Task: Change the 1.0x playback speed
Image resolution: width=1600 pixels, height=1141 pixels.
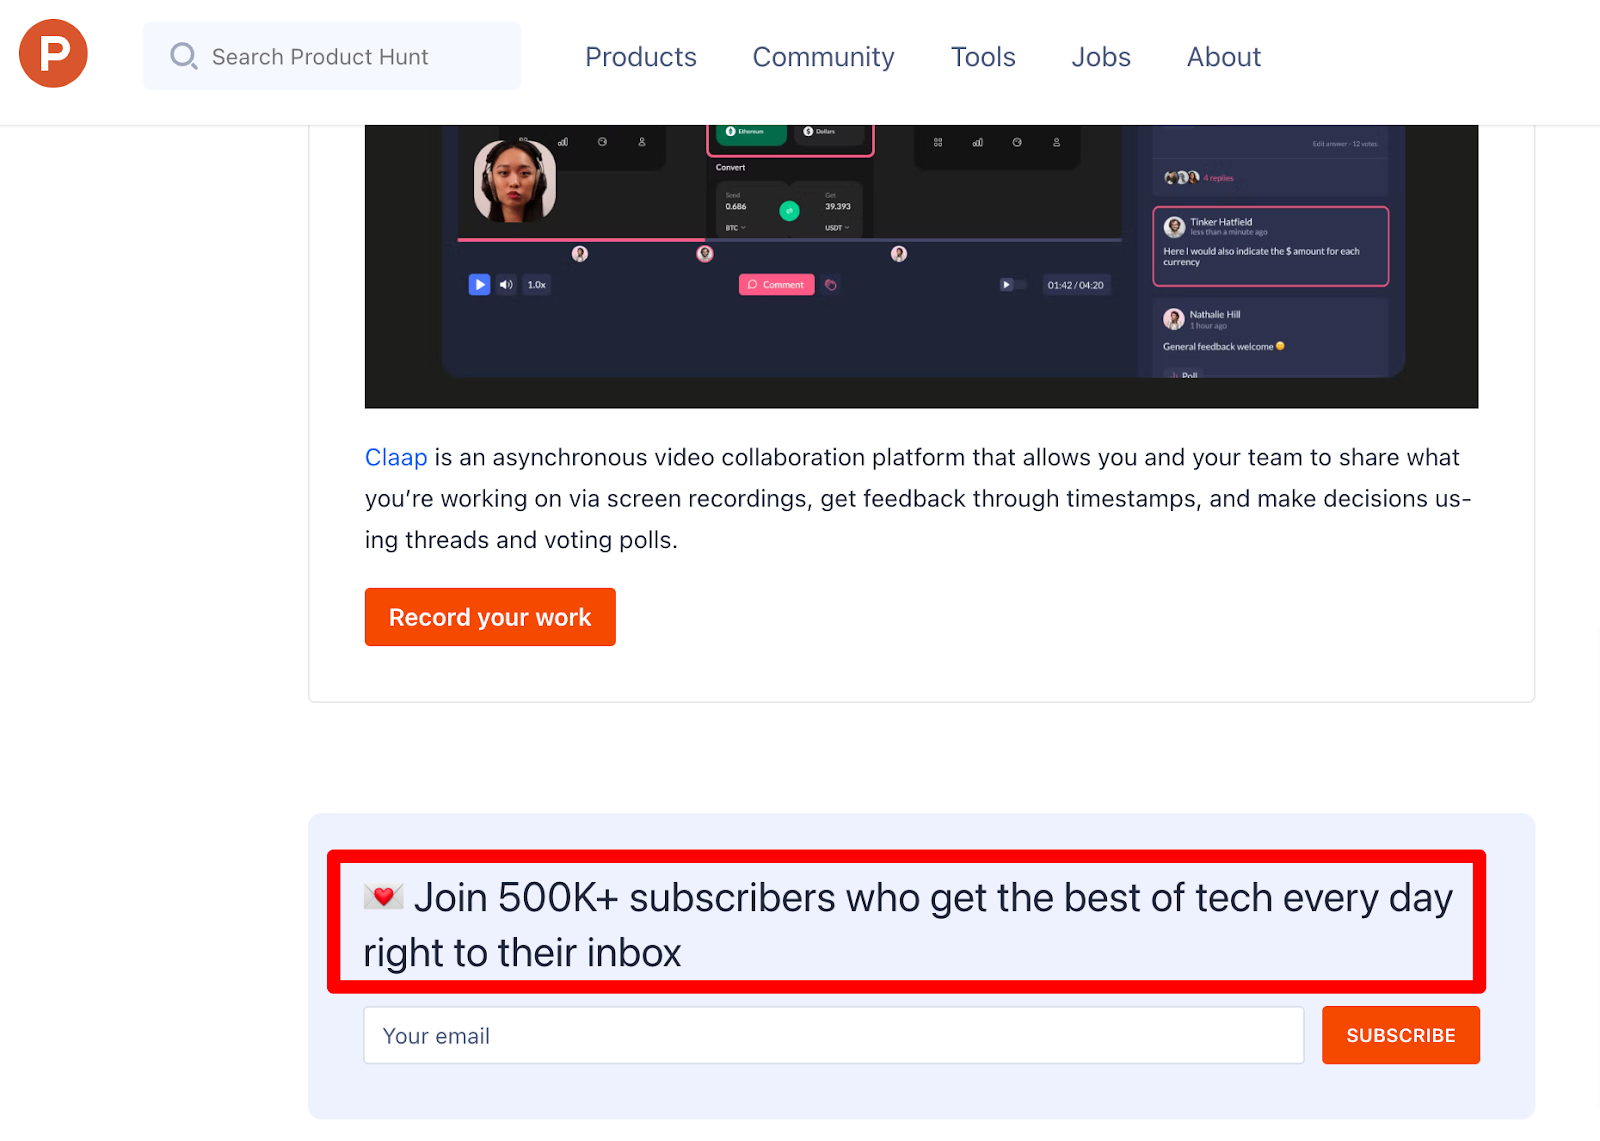Action: coord(537,285)
